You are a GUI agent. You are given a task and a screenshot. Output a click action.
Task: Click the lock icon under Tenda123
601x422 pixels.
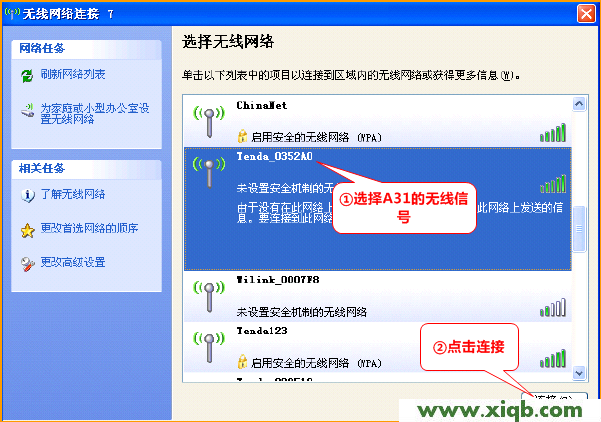click(242, 362)
